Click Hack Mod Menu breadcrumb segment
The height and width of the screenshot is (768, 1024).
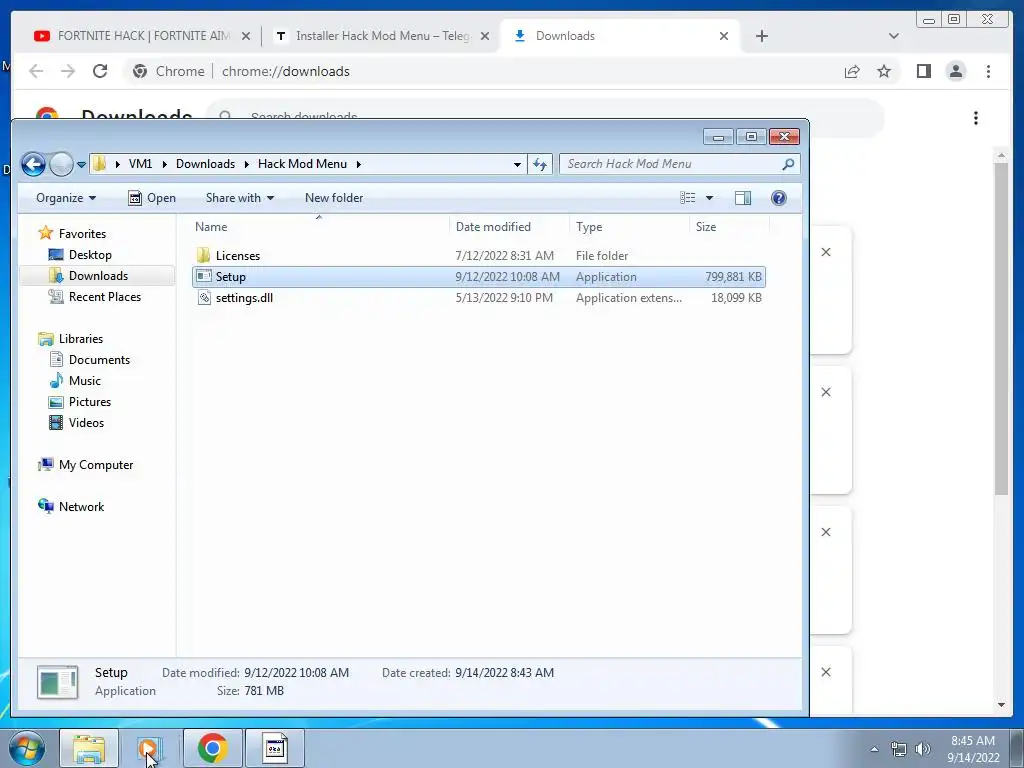coord(302,164)
